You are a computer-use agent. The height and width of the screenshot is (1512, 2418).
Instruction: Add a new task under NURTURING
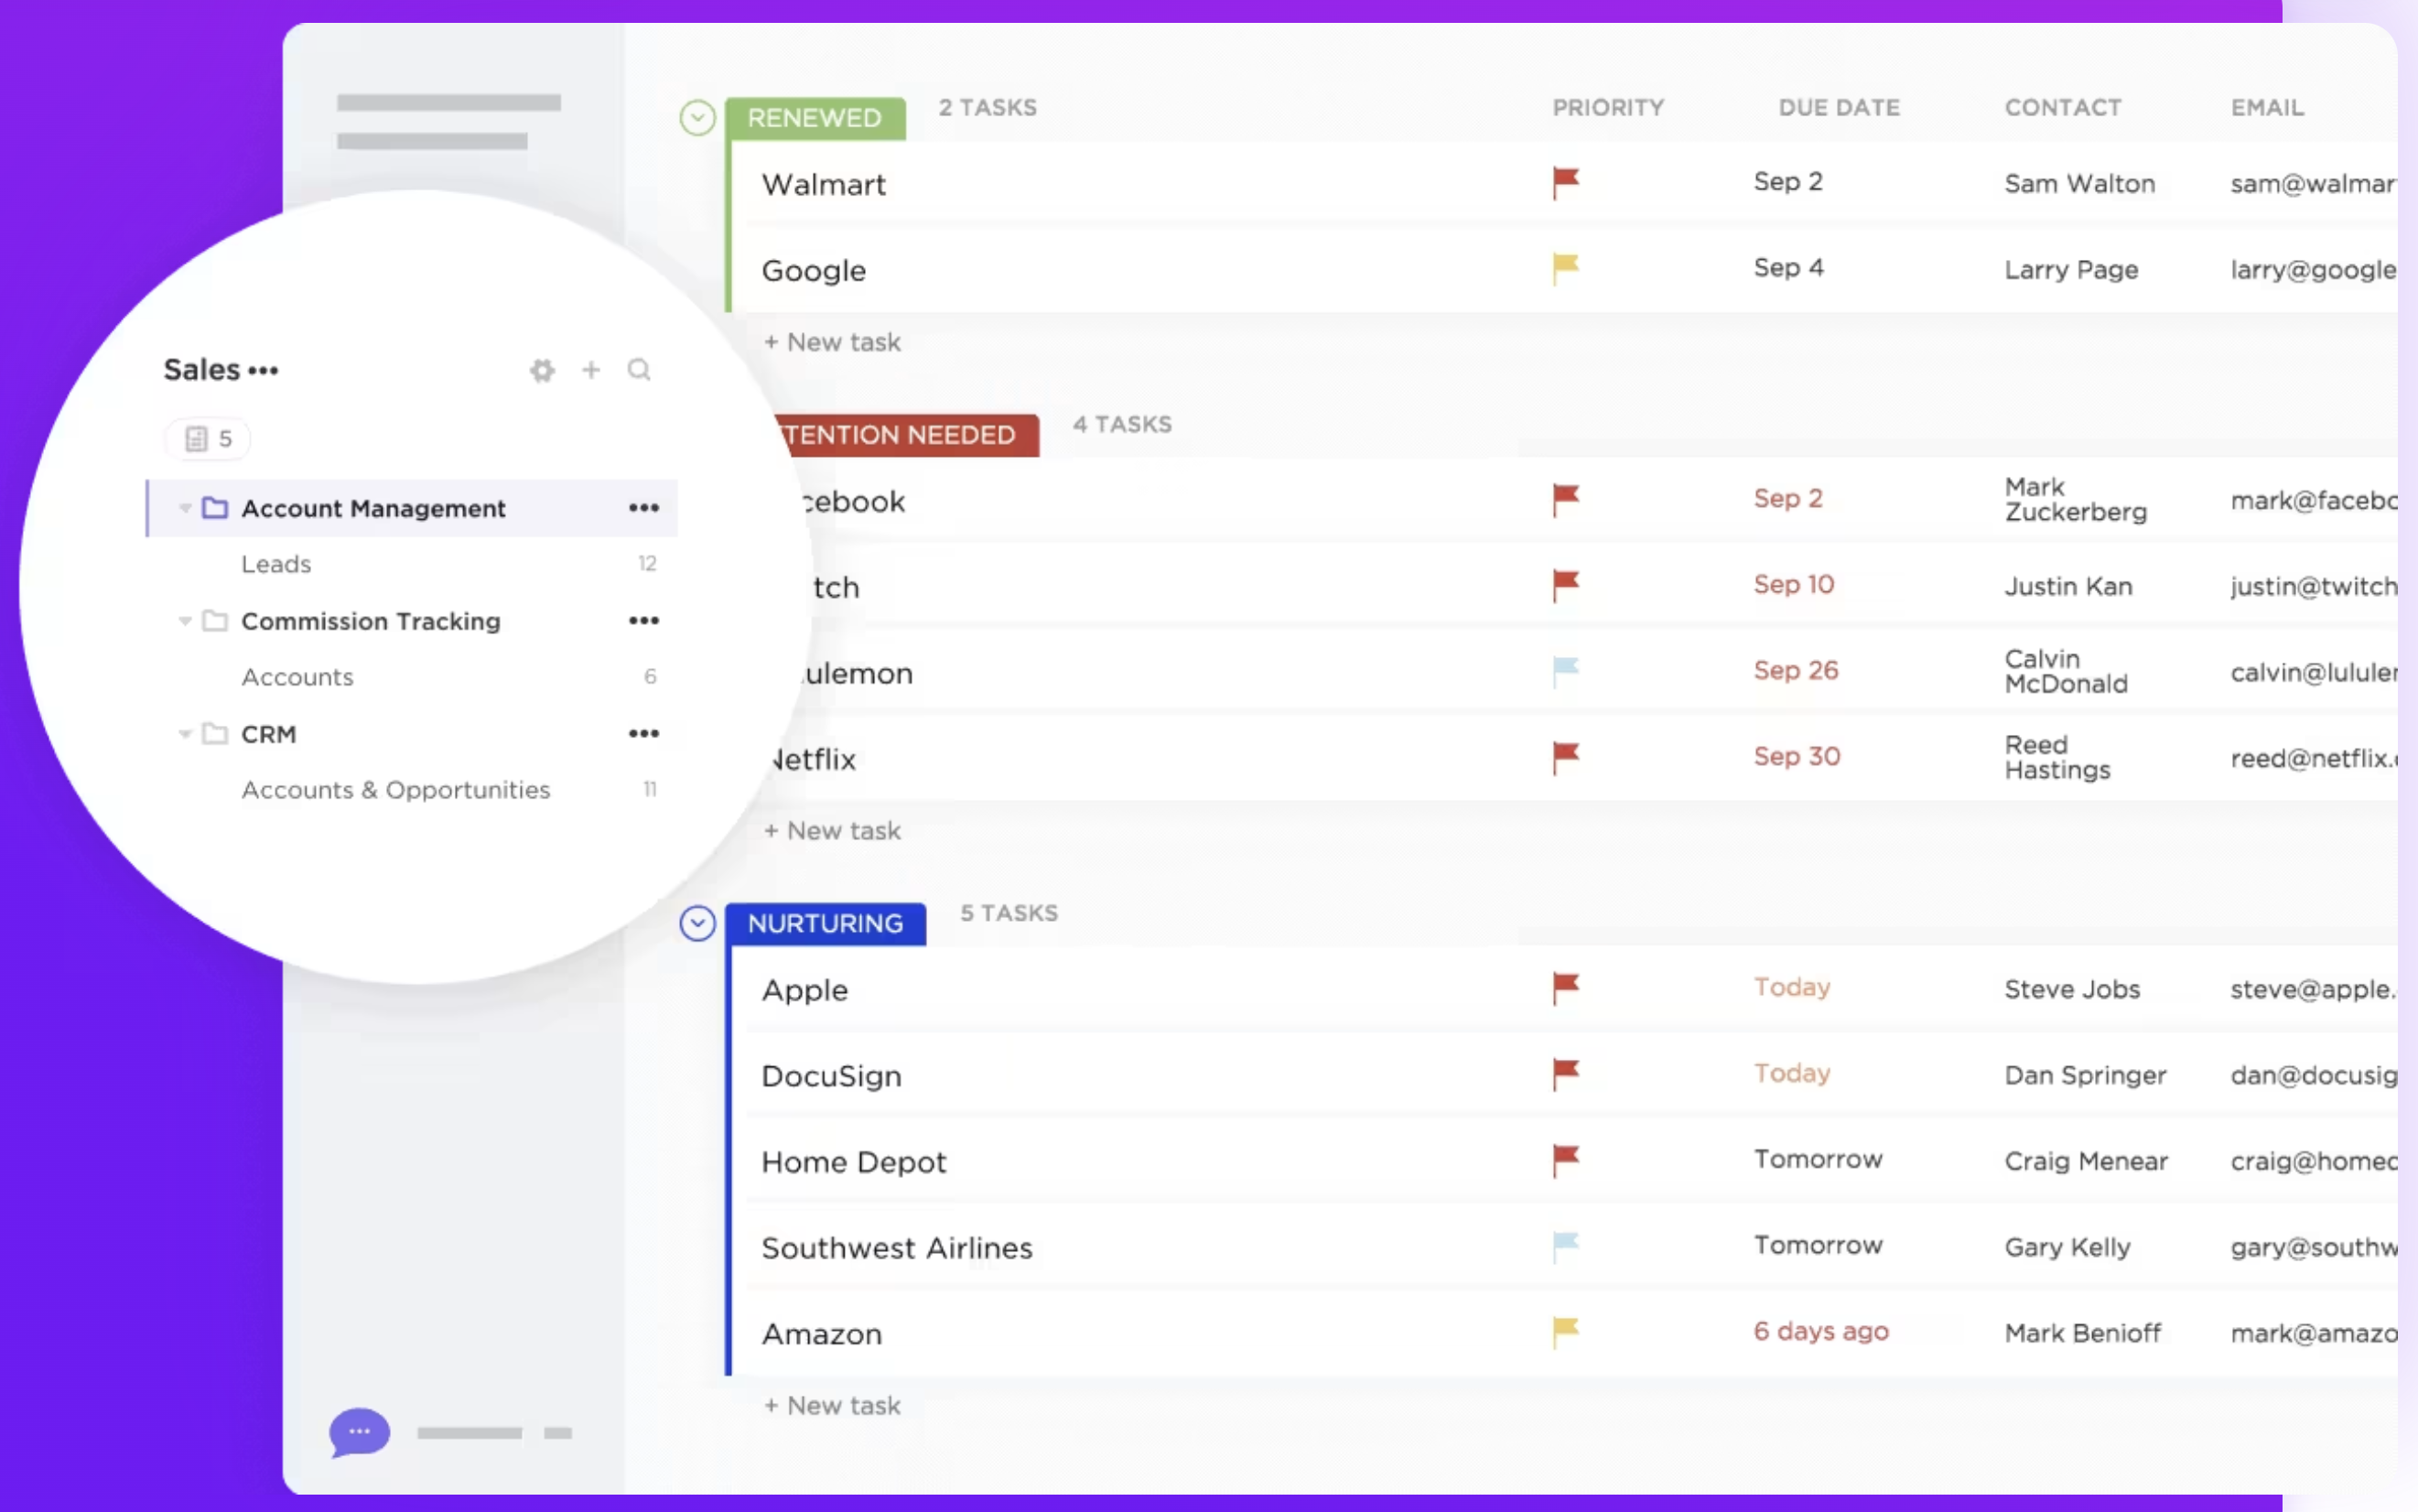(831, 1404)
